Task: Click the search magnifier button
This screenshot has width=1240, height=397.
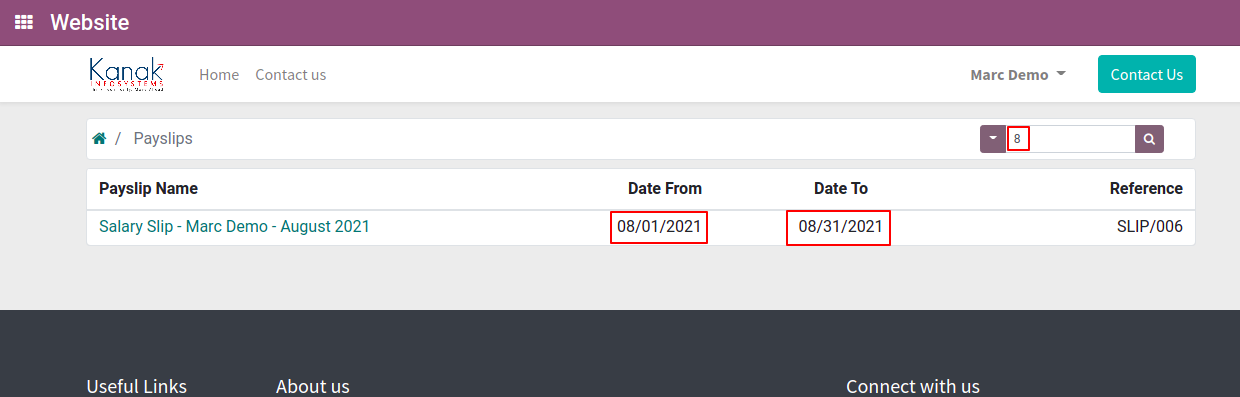Action: [x=1150, y=139]
